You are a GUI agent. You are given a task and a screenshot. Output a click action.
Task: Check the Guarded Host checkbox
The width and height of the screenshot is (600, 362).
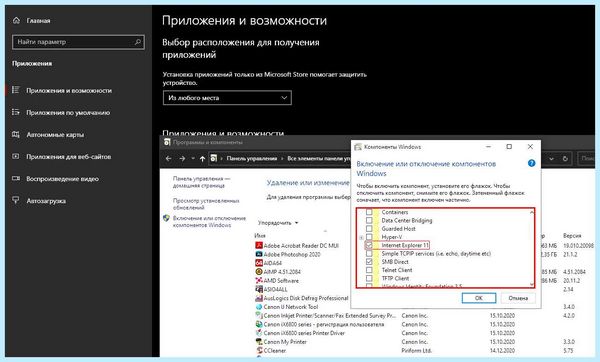pos(369,228)
